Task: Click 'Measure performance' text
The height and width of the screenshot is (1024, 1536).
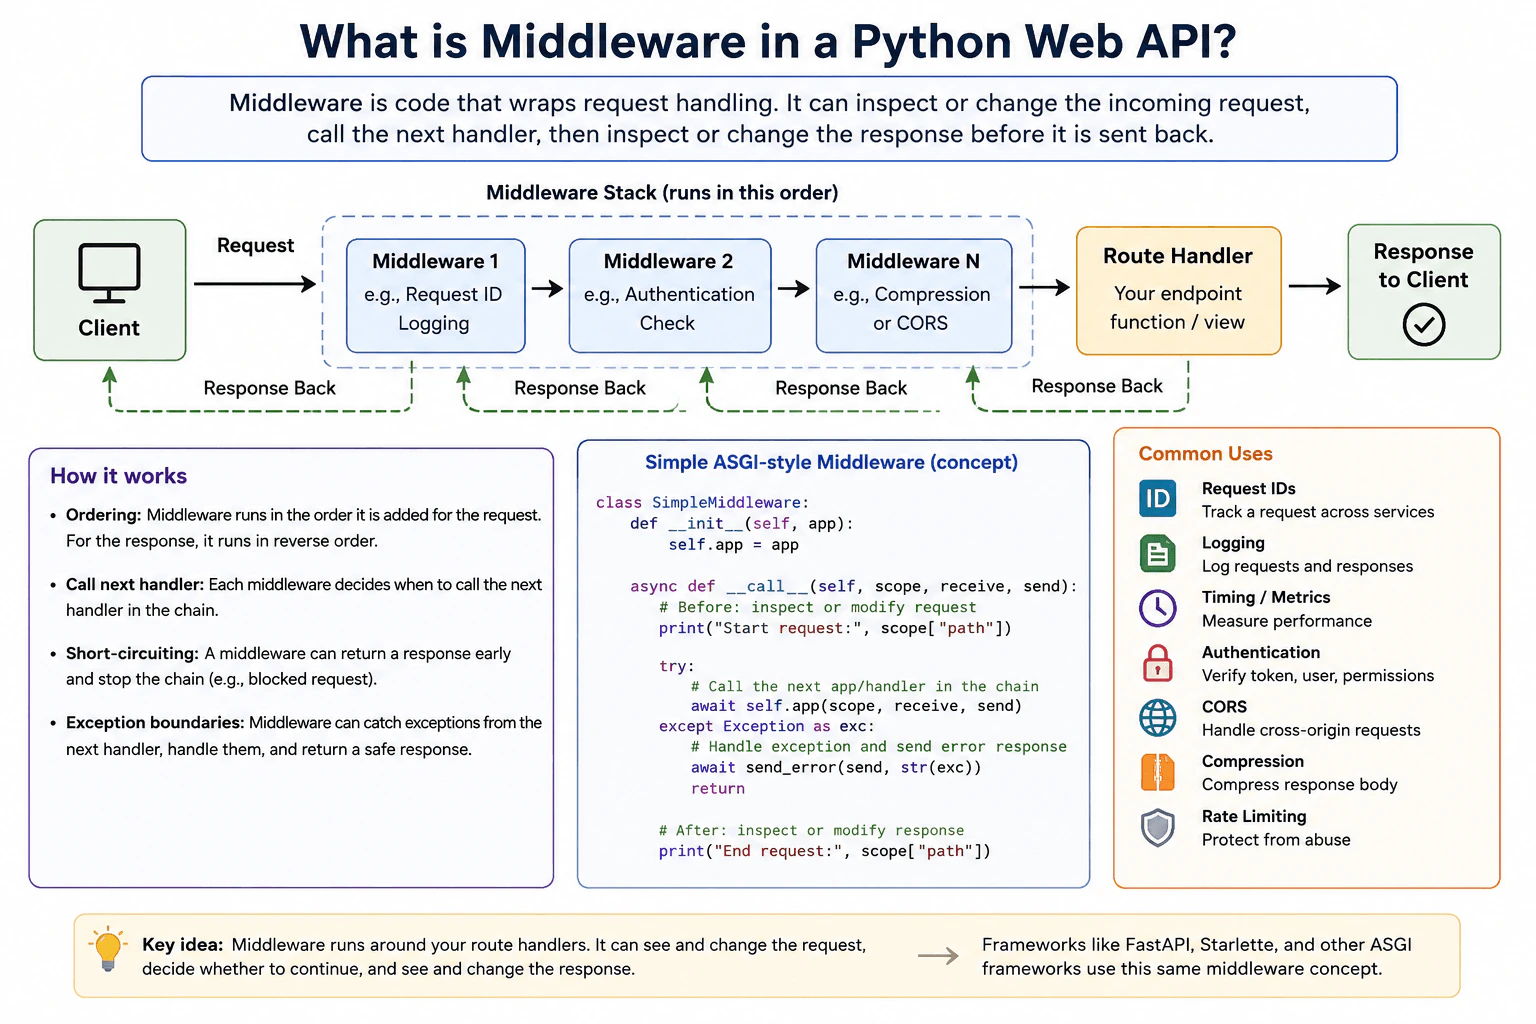Action: (x=1286, y=621)
